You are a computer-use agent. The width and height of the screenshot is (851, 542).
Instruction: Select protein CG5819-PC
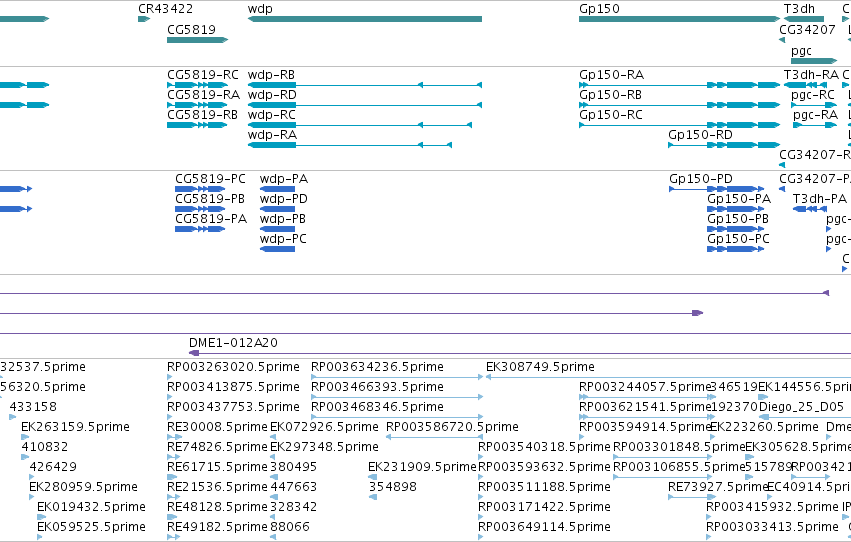(x=200, y=189)
